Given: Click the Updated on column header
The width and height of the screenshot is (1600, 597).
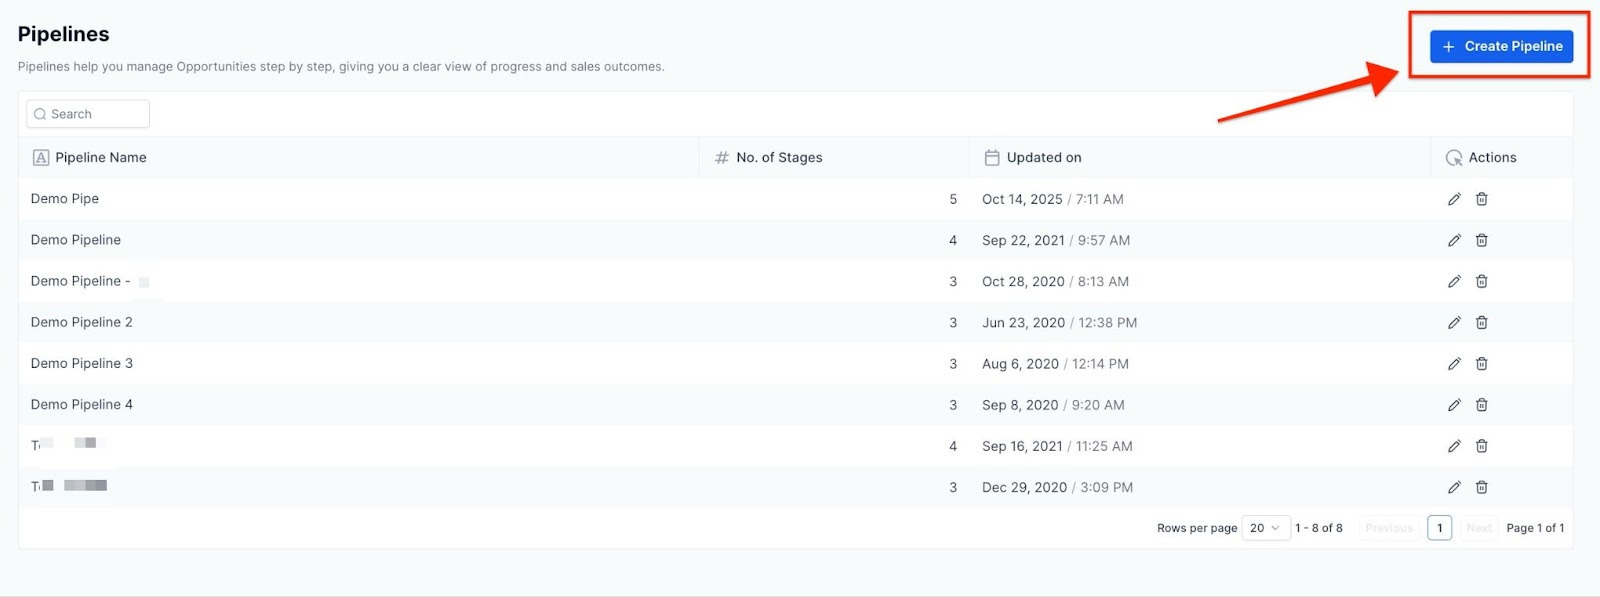Looking at the screenshot, I should pyautogui.click(x=1043, y=157).
